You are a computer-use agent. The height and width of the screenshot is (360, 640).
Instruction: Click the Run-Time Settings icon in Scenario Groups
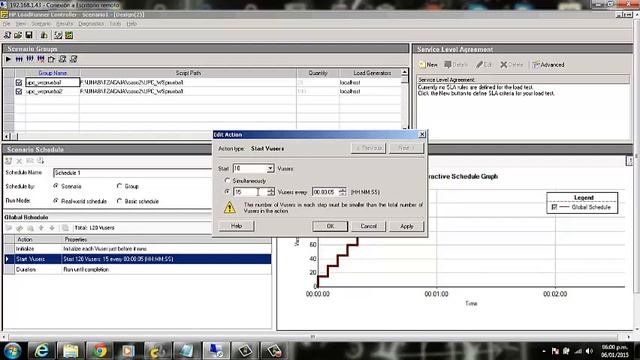51,60
